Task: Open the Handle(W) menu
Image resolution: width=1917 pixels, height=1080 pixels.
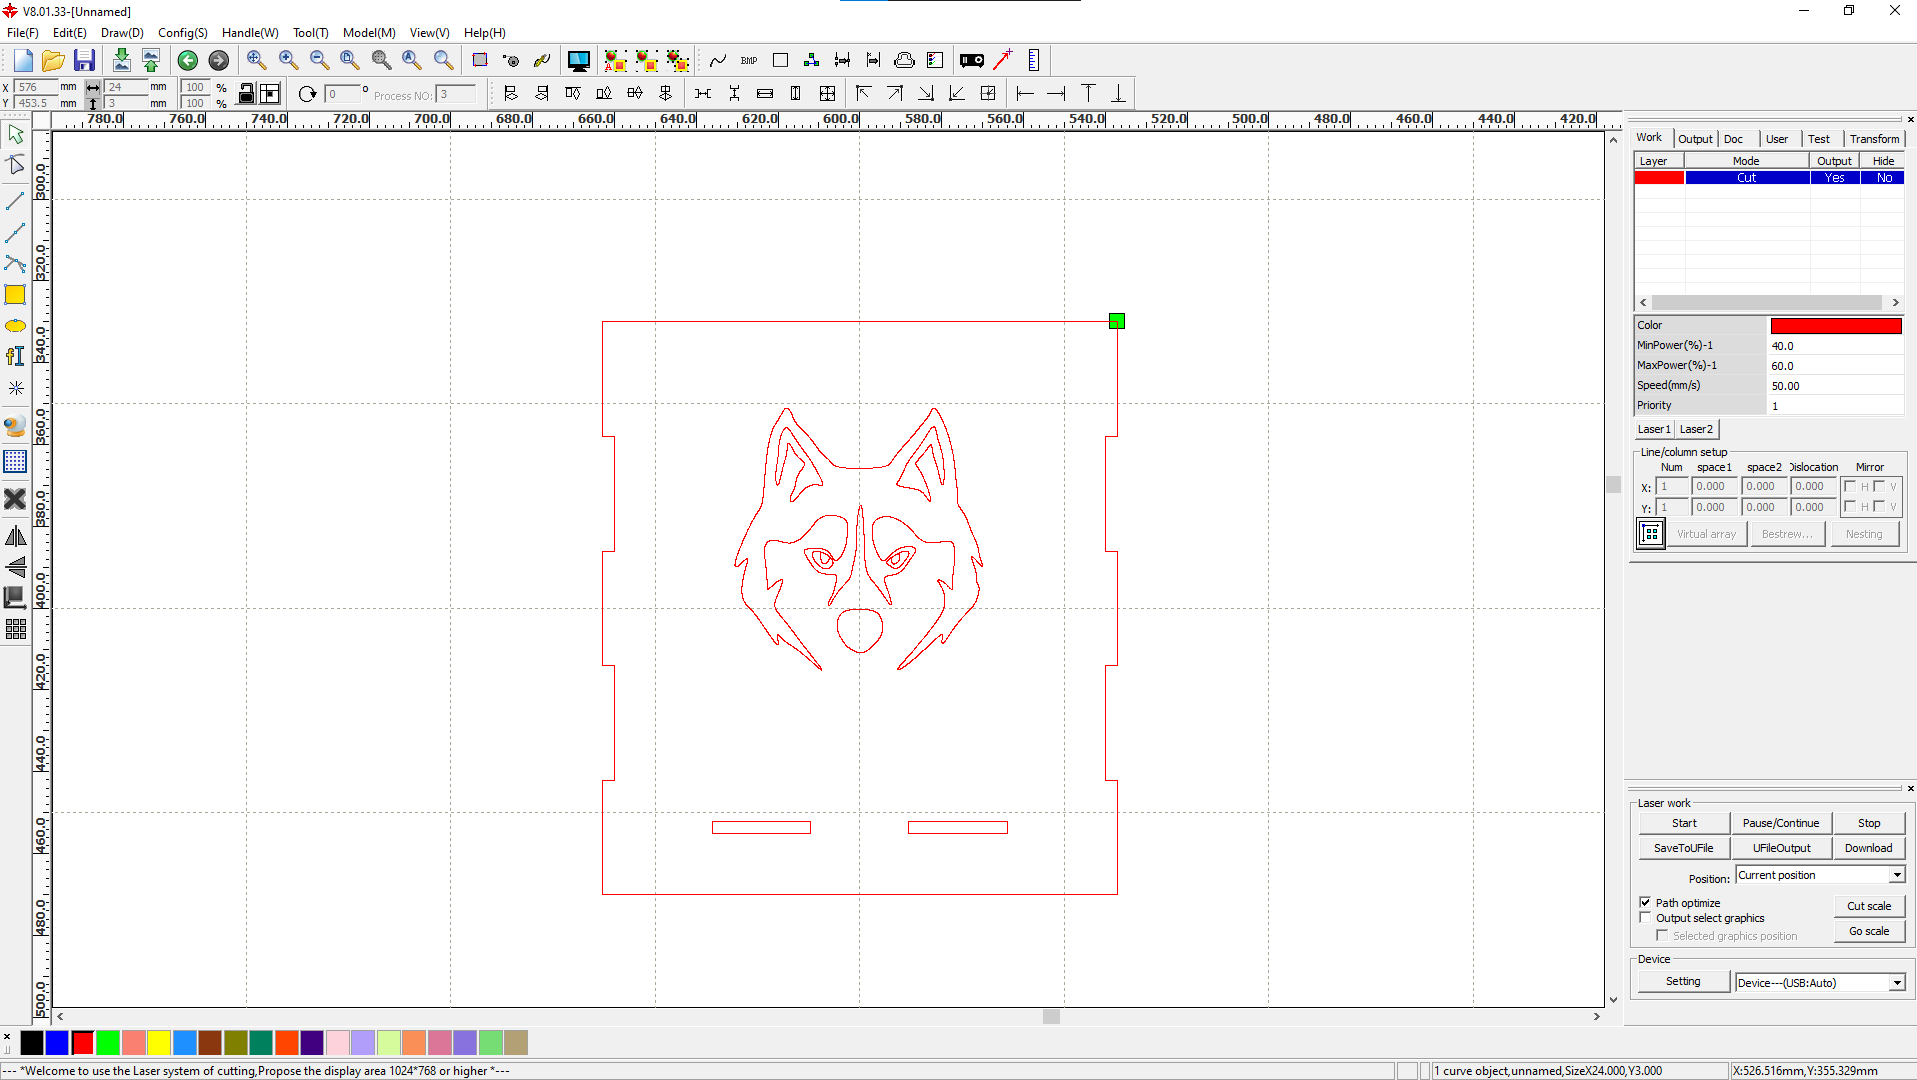Action: (x=249, y=33)
